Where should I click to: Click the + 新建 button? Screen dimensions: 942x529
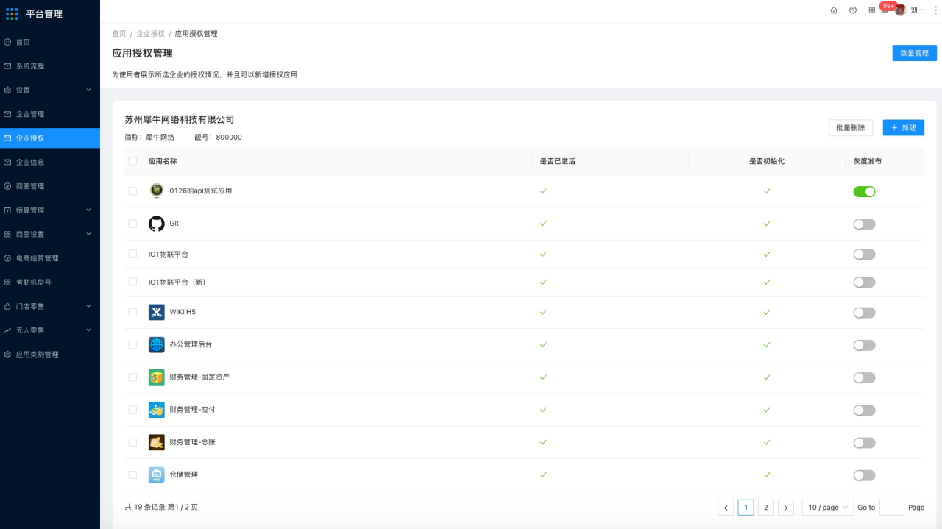coord(903,127)
